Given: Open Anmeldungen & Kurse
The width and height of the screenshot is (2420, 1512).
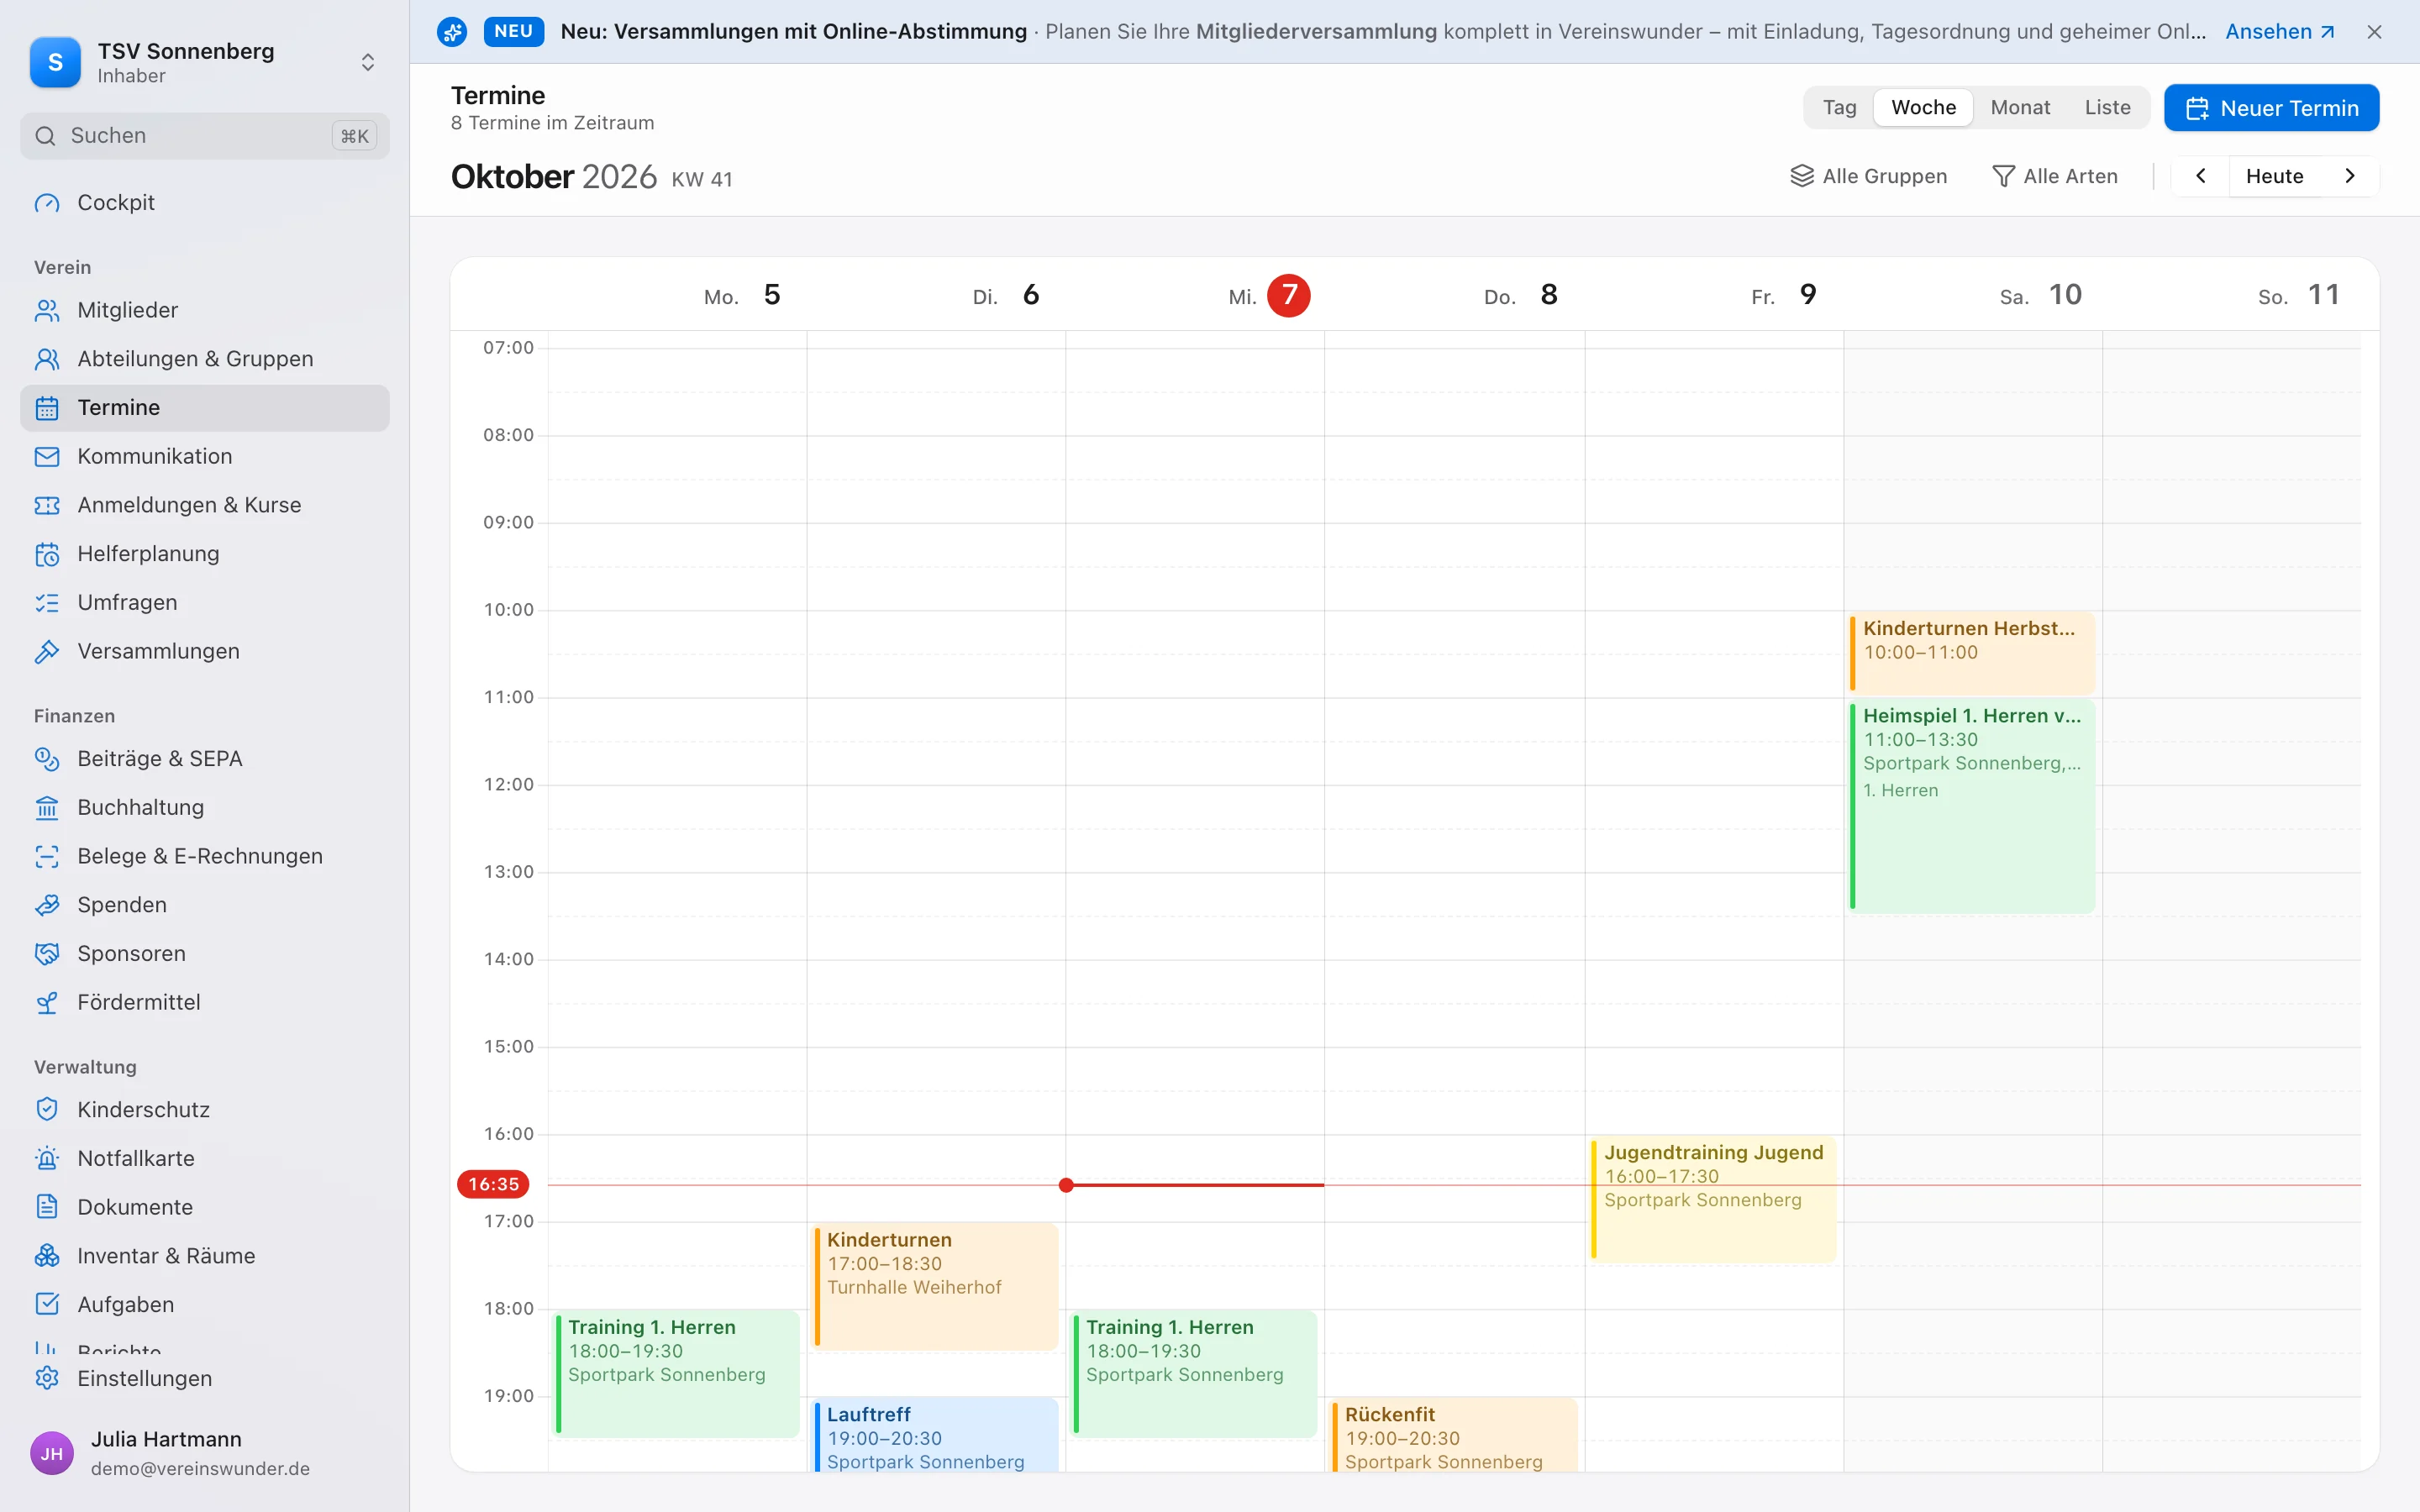Looking at the screenshot, I should (x=204, y=505).
